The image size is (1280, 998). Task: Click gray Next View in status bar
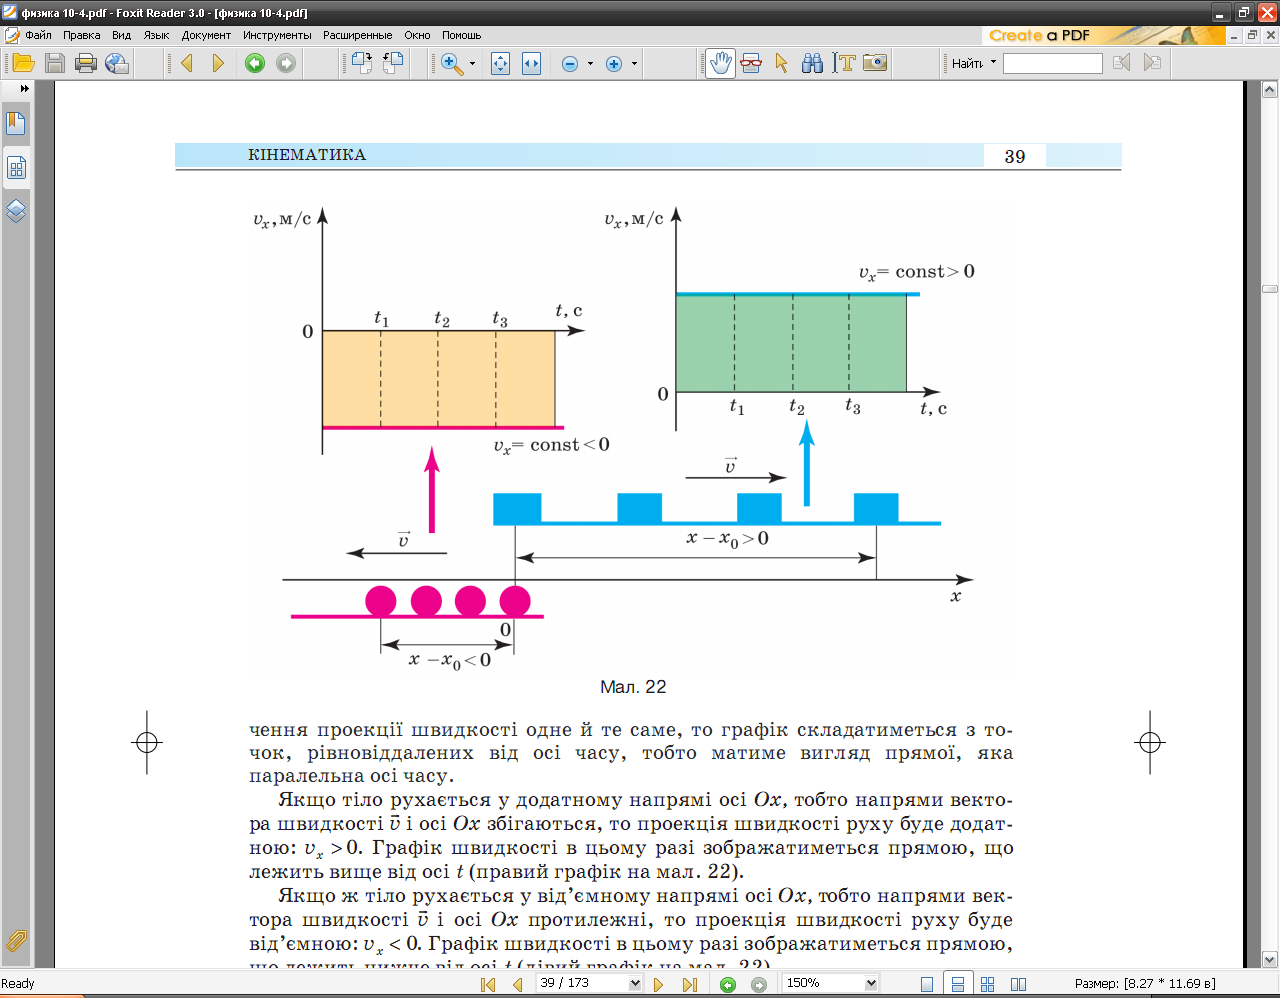coord(759,984)
